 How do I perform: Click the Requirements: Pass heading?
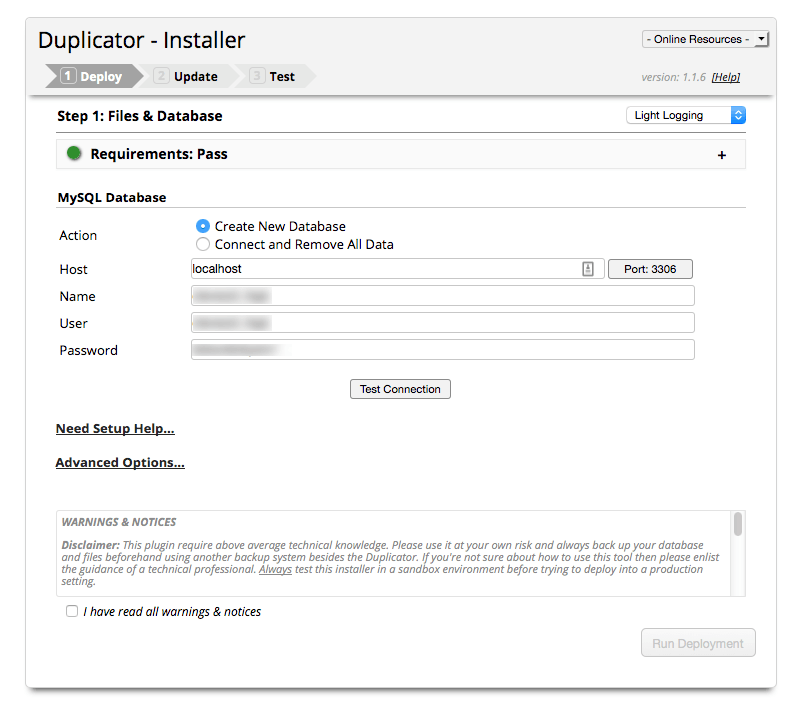[159, 154]
